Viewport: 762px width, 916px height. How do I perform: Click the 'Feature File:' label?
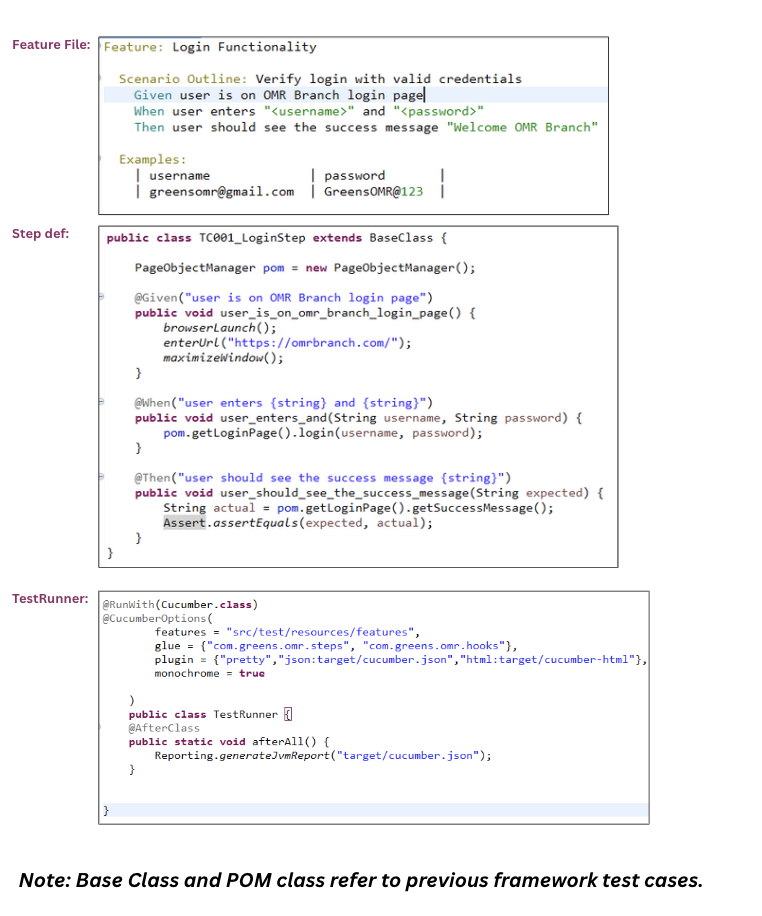[x=51, y=45]
